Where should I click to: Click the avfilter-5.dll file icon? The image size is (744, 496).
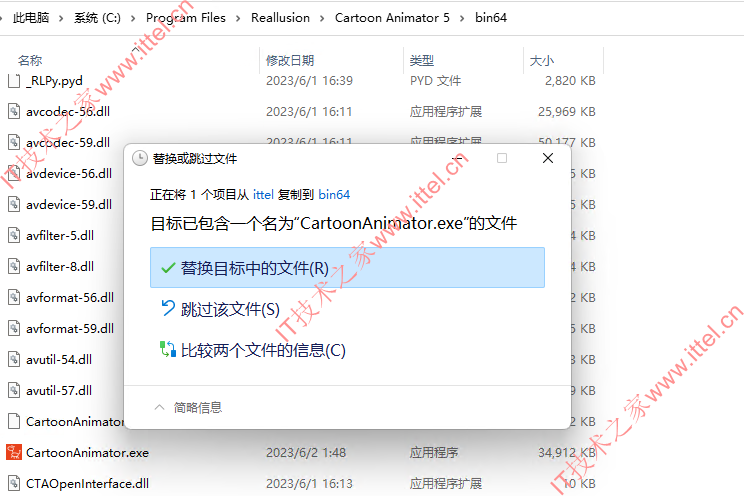14,235
